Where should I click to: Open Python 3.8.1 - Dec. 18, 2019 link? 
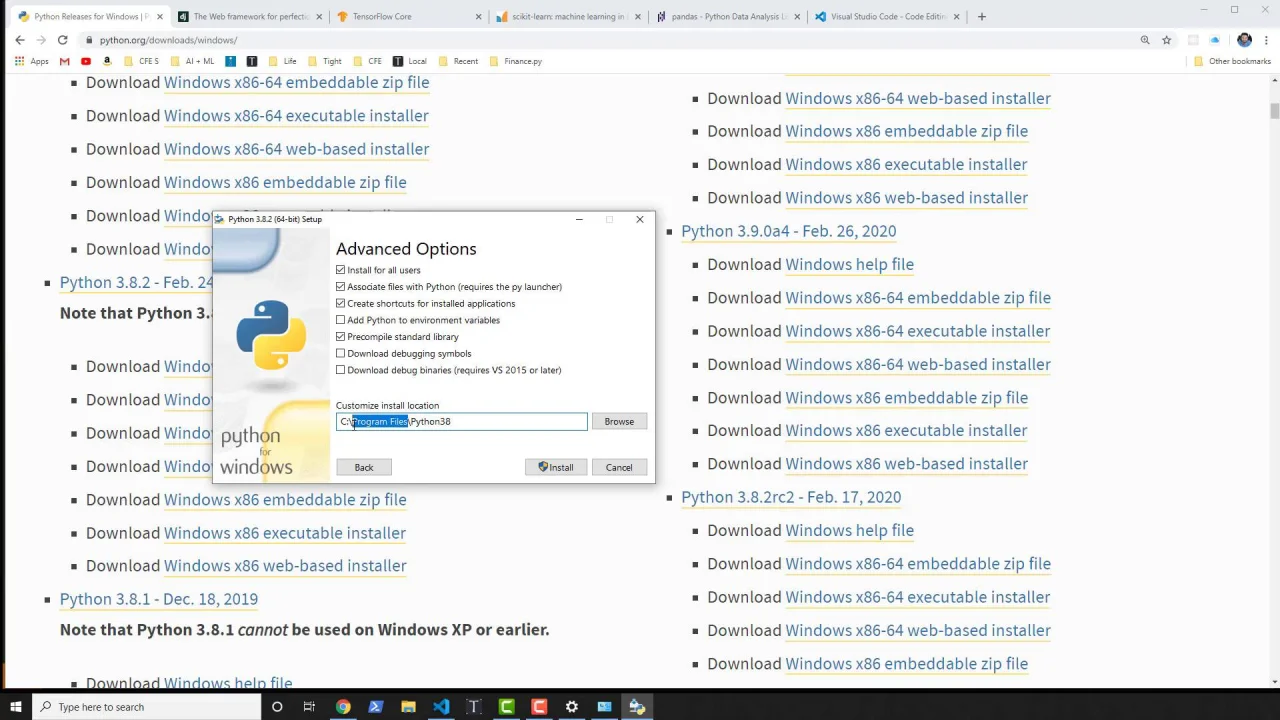(159, 599)
